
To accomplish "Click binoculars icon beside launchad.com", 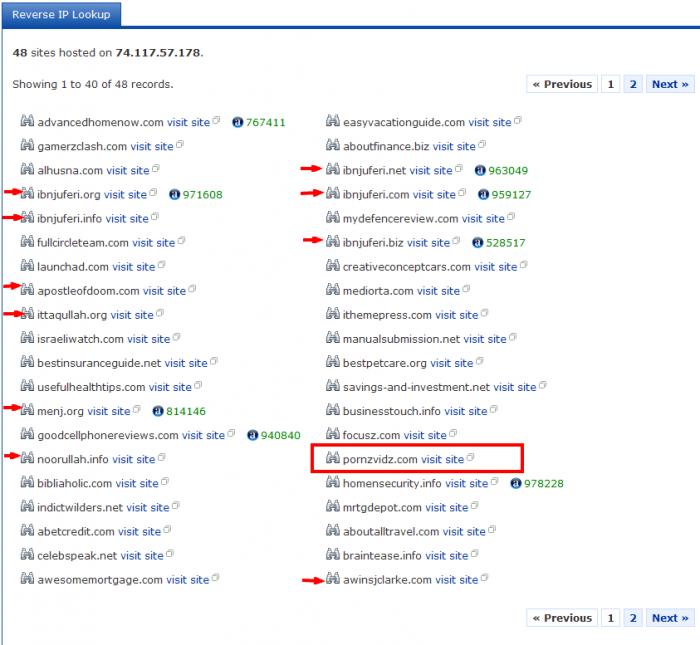I will coord(27,265).
